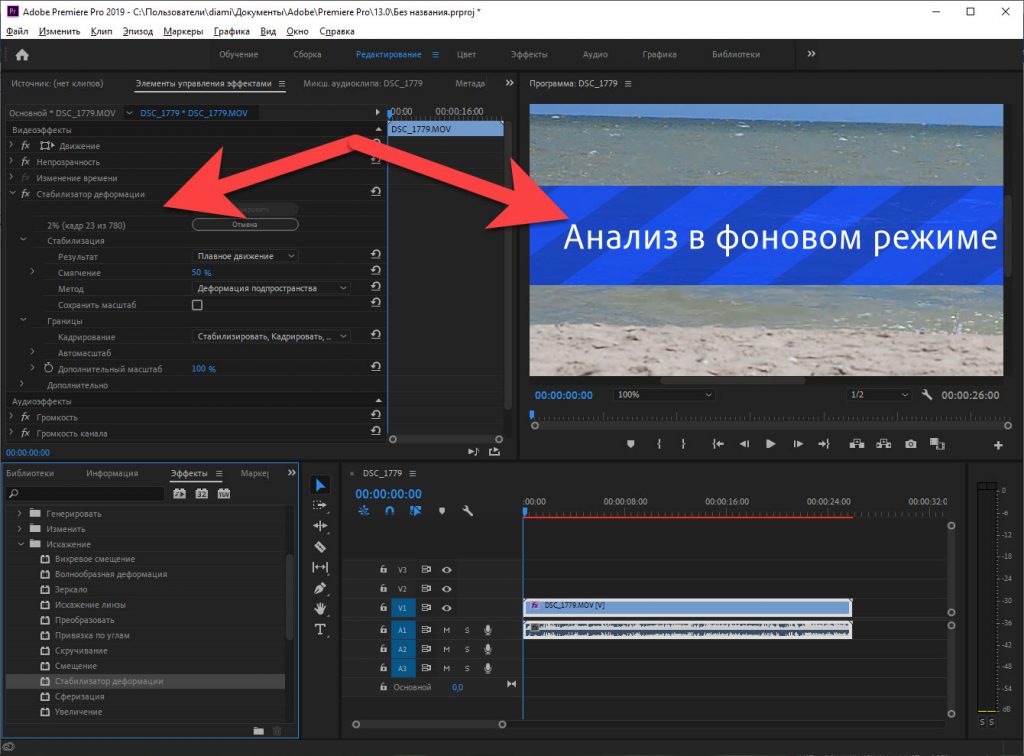Select the Hand tool
This screenshot has height=756, width=1024.
pos(320,608)
